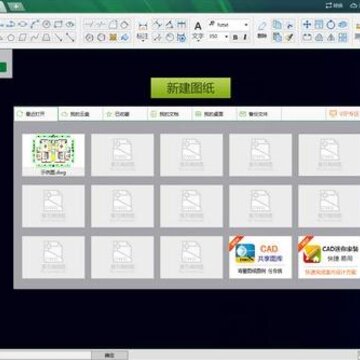Viewport: 360px width, 360px height.
Task: Select the format painter brush icon
Action: pos(289,37)
